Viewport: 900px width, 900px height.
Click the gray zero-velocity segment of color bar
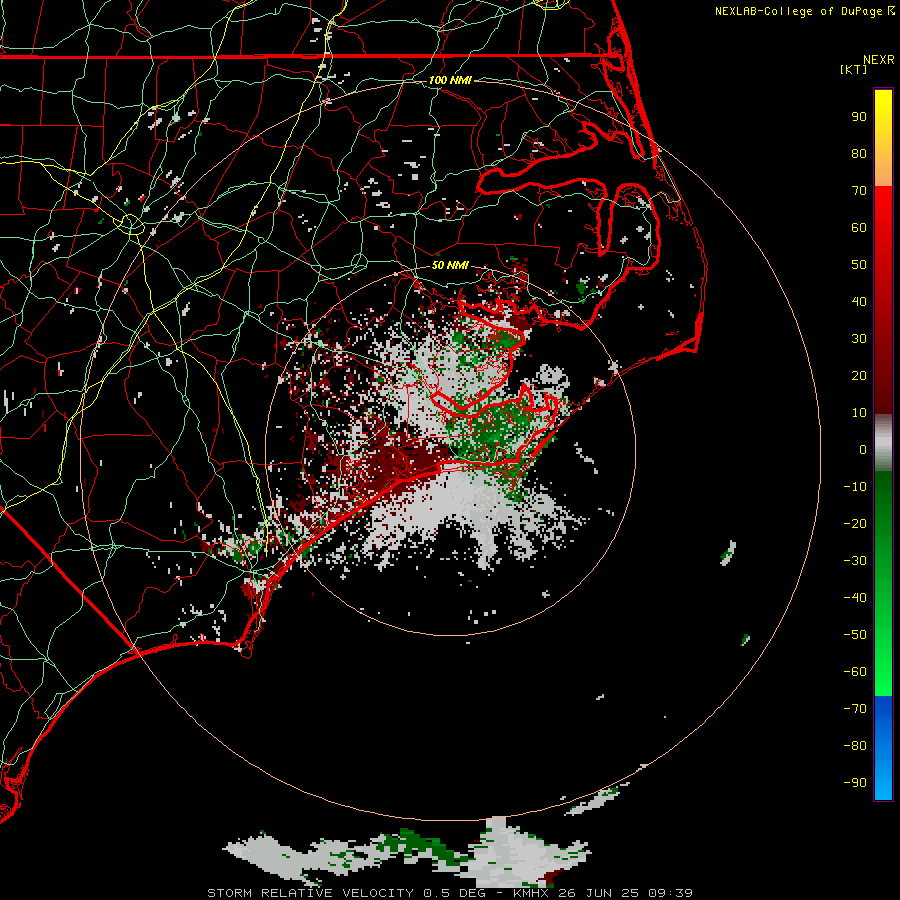pyautogui.click(x=883, y=443)
